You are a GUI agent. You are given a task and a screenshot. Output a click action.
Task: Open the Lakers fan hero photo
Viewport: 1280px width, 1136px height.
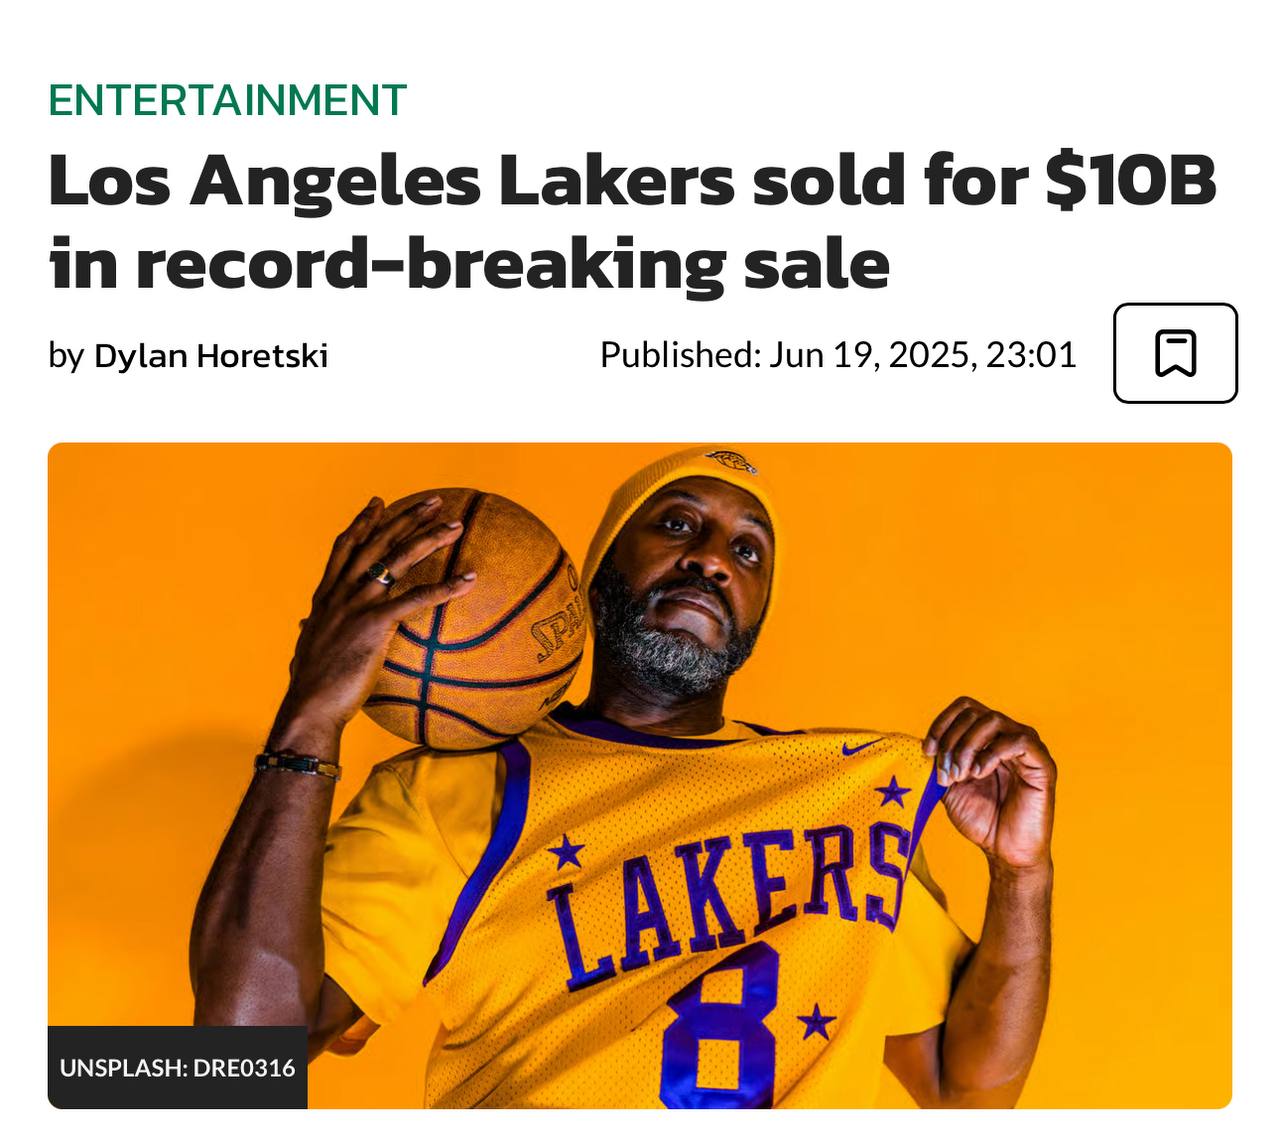(640, 775)
